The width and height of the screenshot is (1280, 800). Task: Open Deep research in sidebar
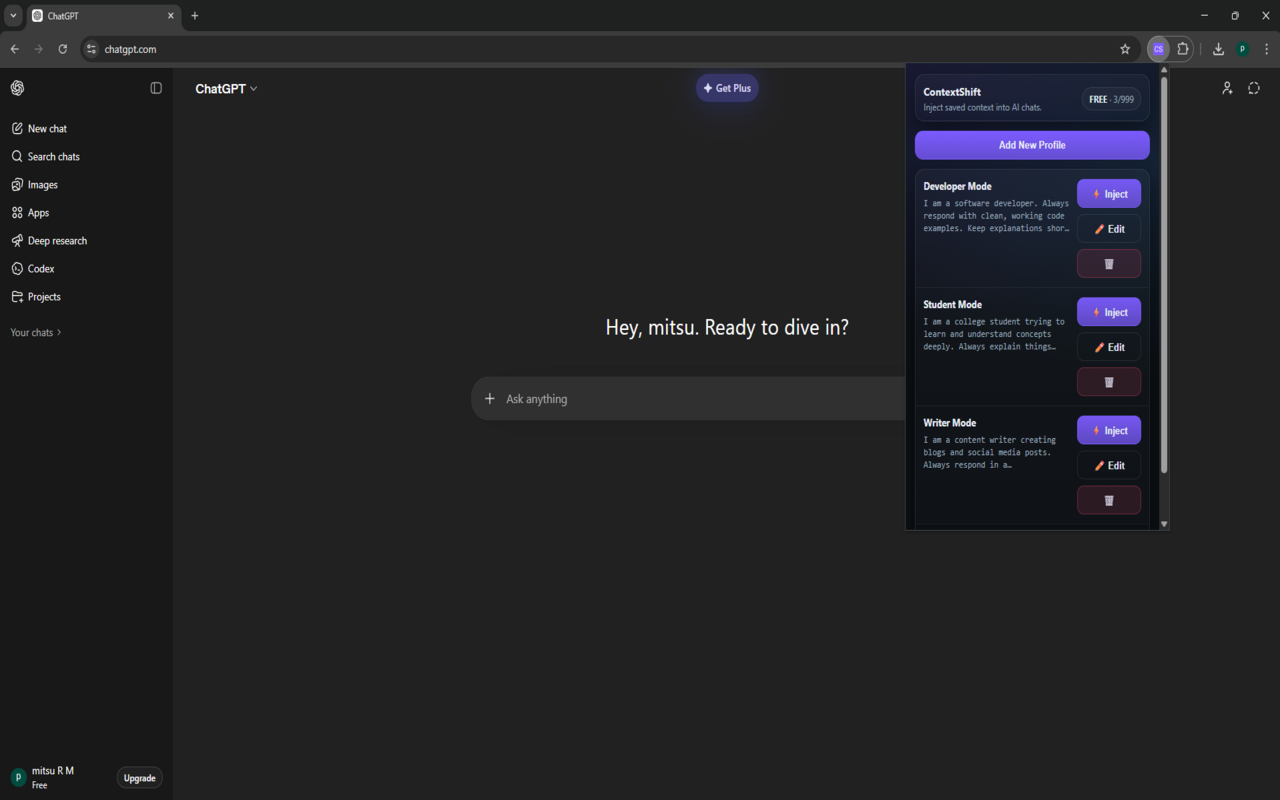point(57,241)
